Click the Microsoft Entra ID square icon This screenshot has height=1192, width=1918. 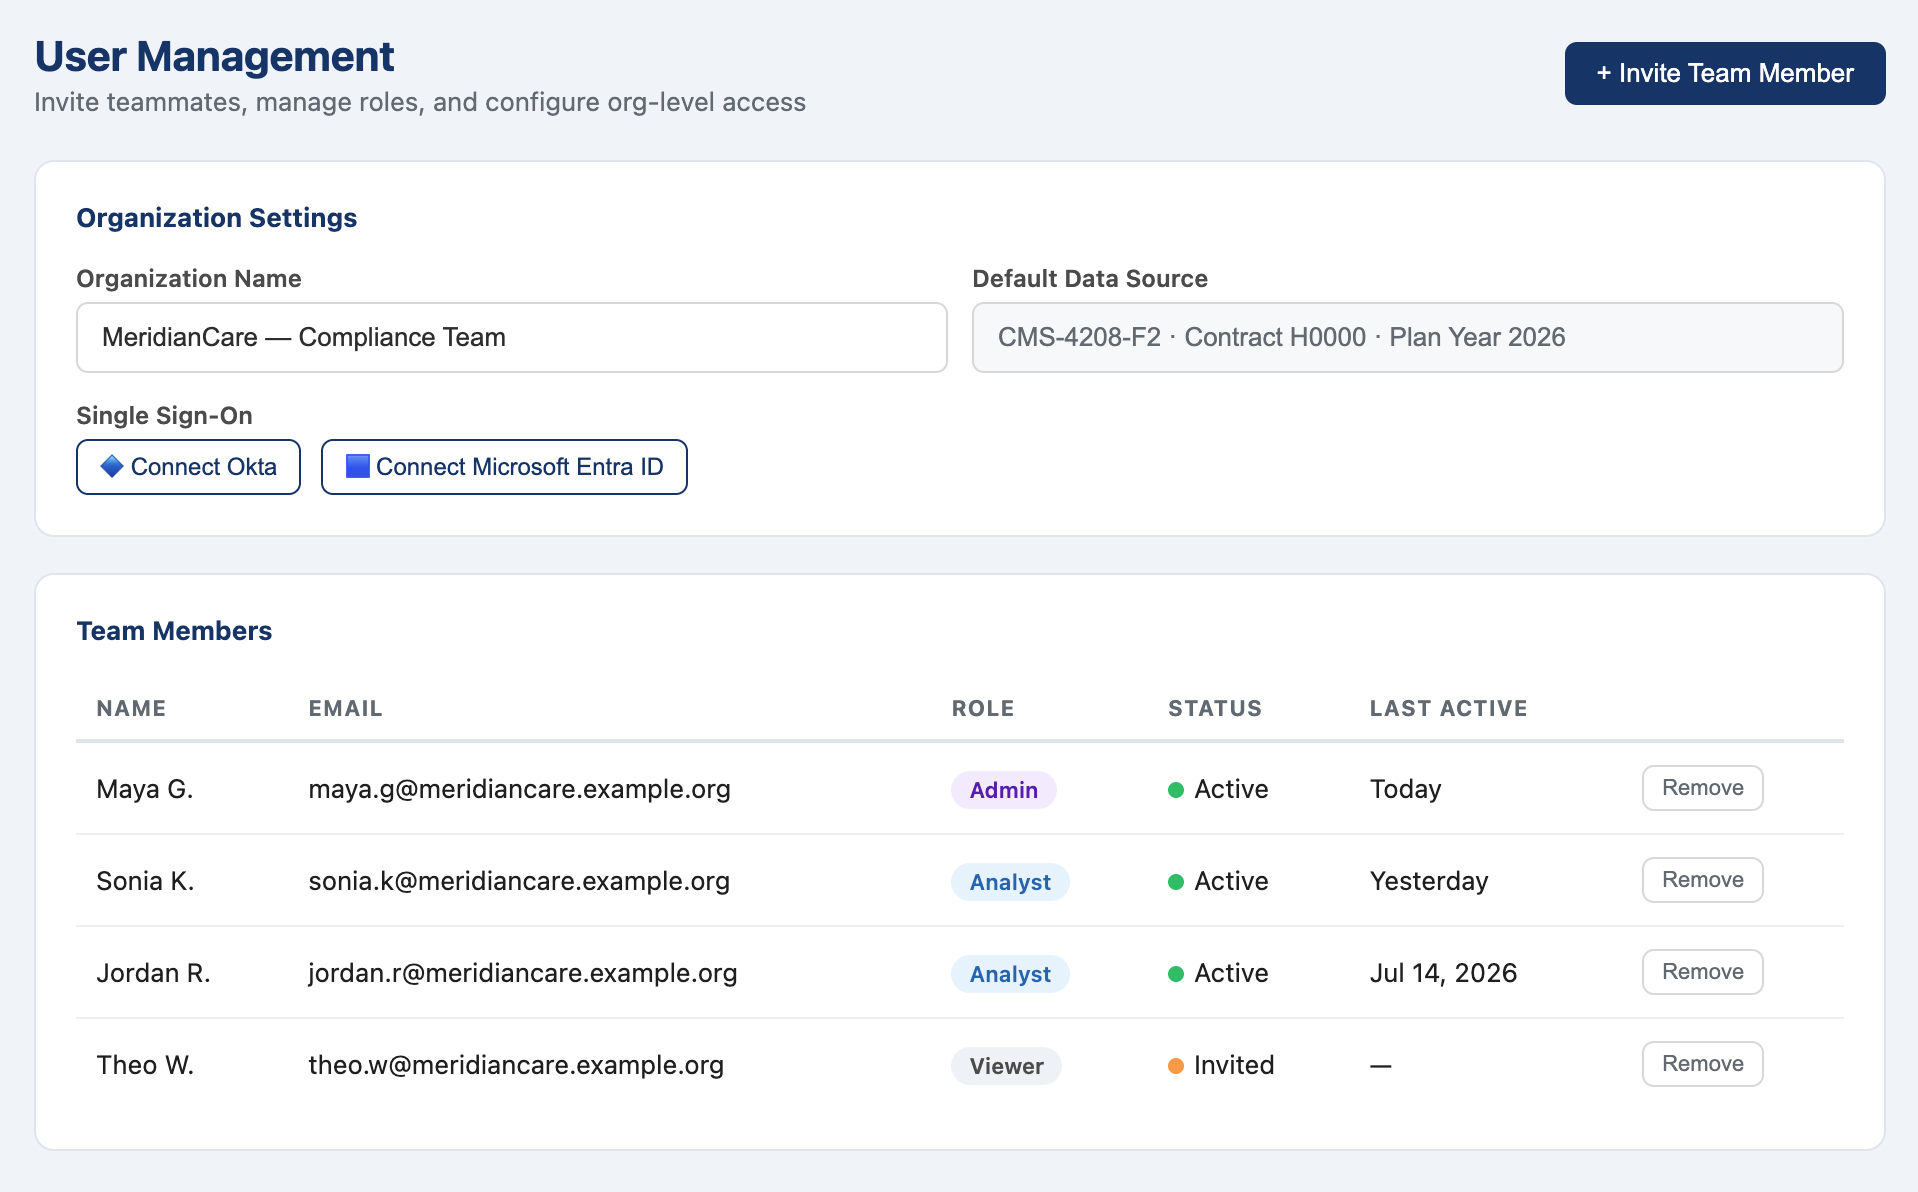pos(357,466)
